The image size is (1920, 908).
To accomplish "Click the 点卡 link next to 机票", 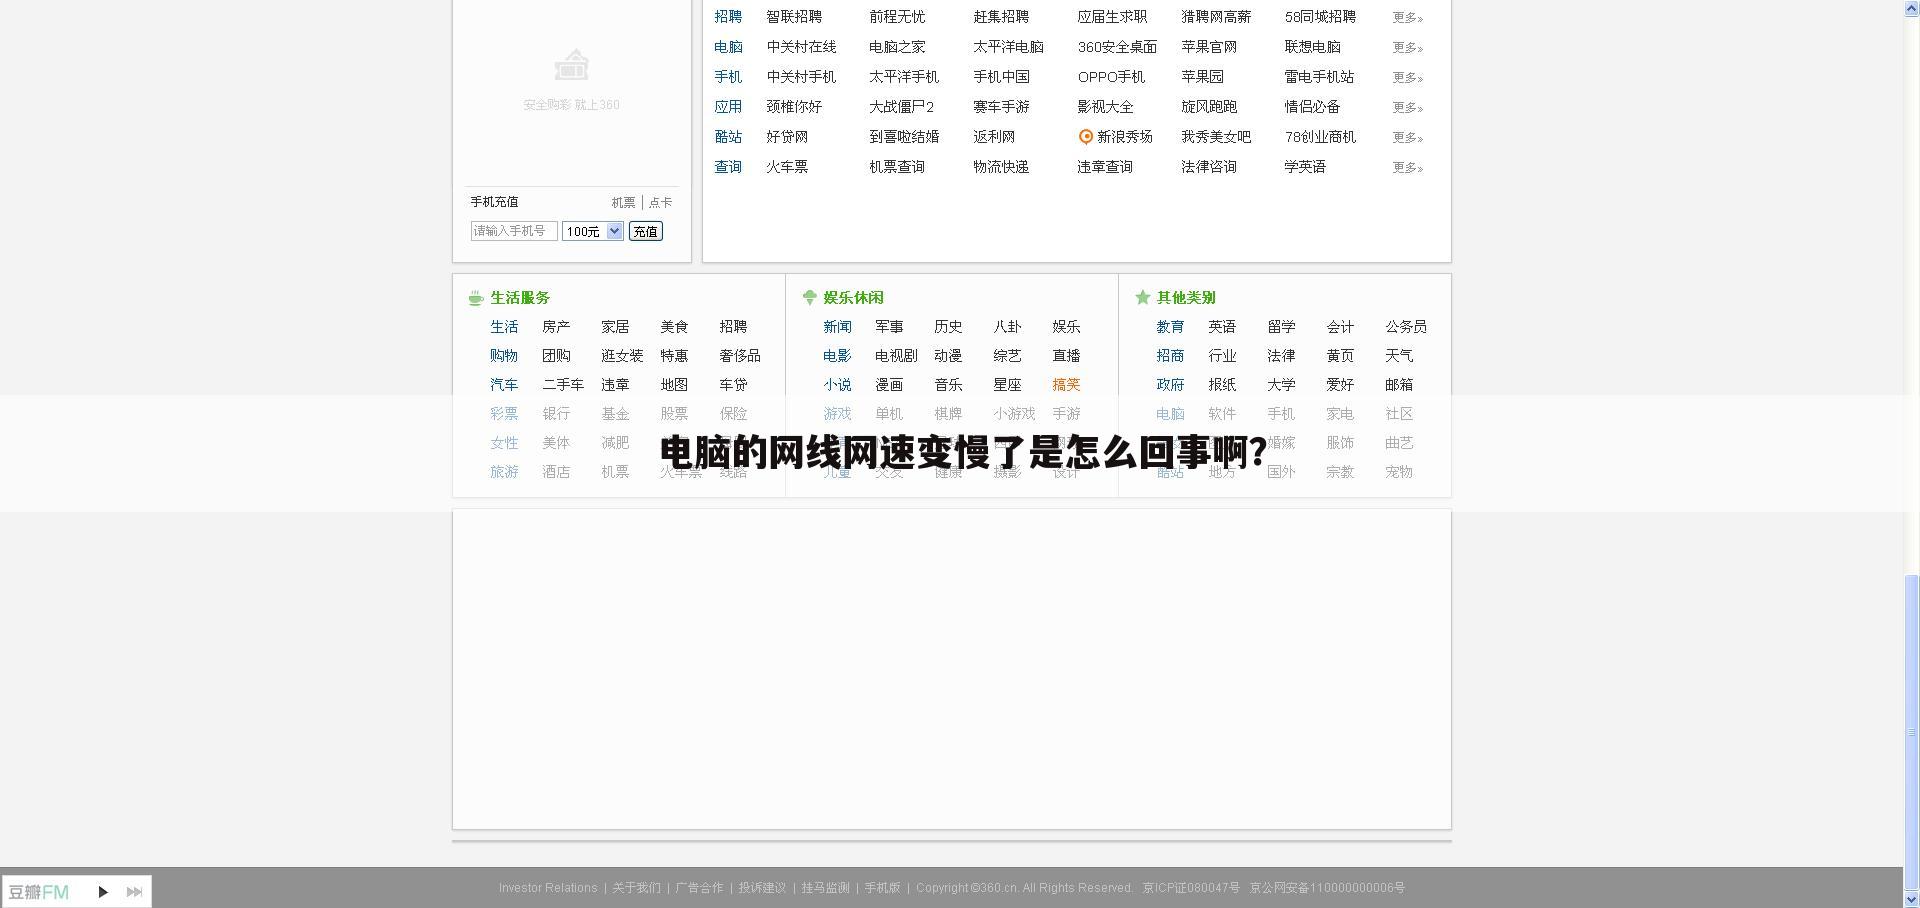I will point(660,202).
